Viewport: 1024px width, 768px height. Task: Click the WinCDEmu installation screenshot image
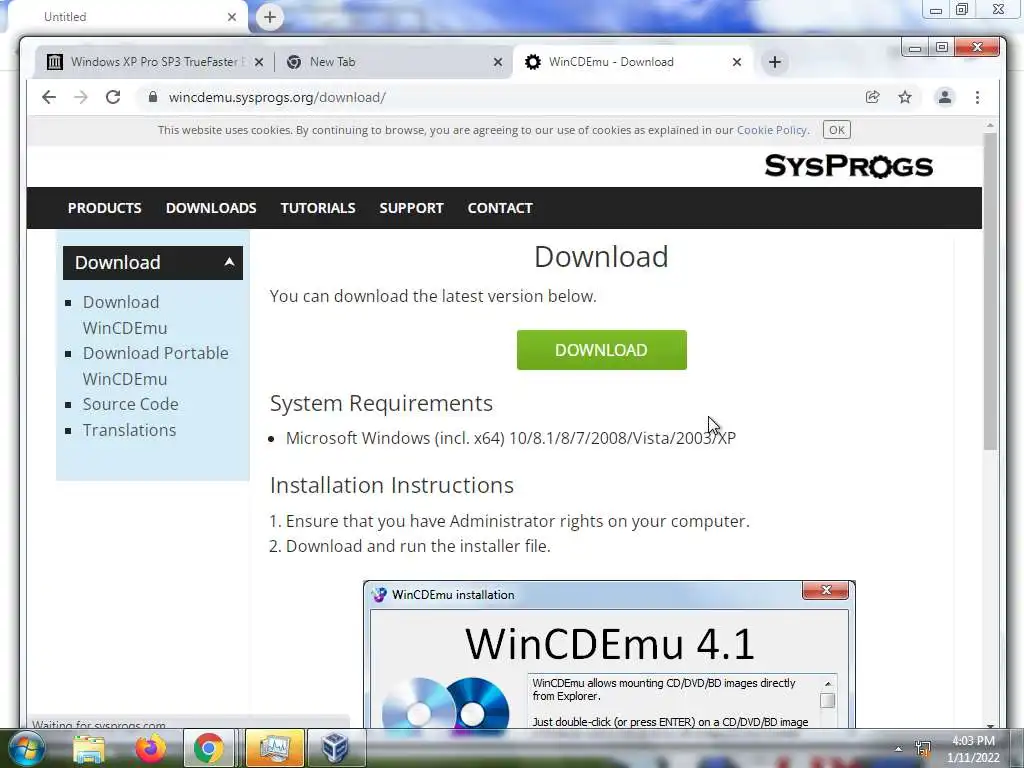(609, 654)
